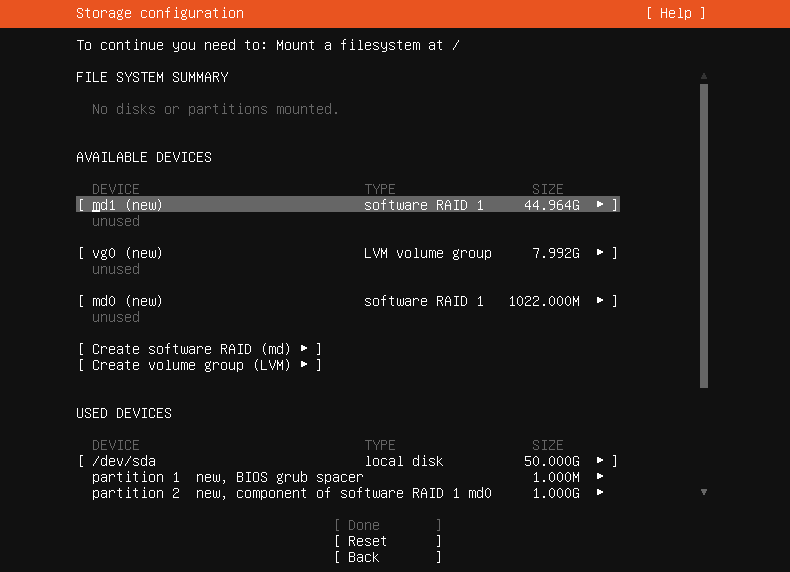Screen dimensions: 790x572
Task: Click the 'local disk' type text
Action: [x=404, y=461]
